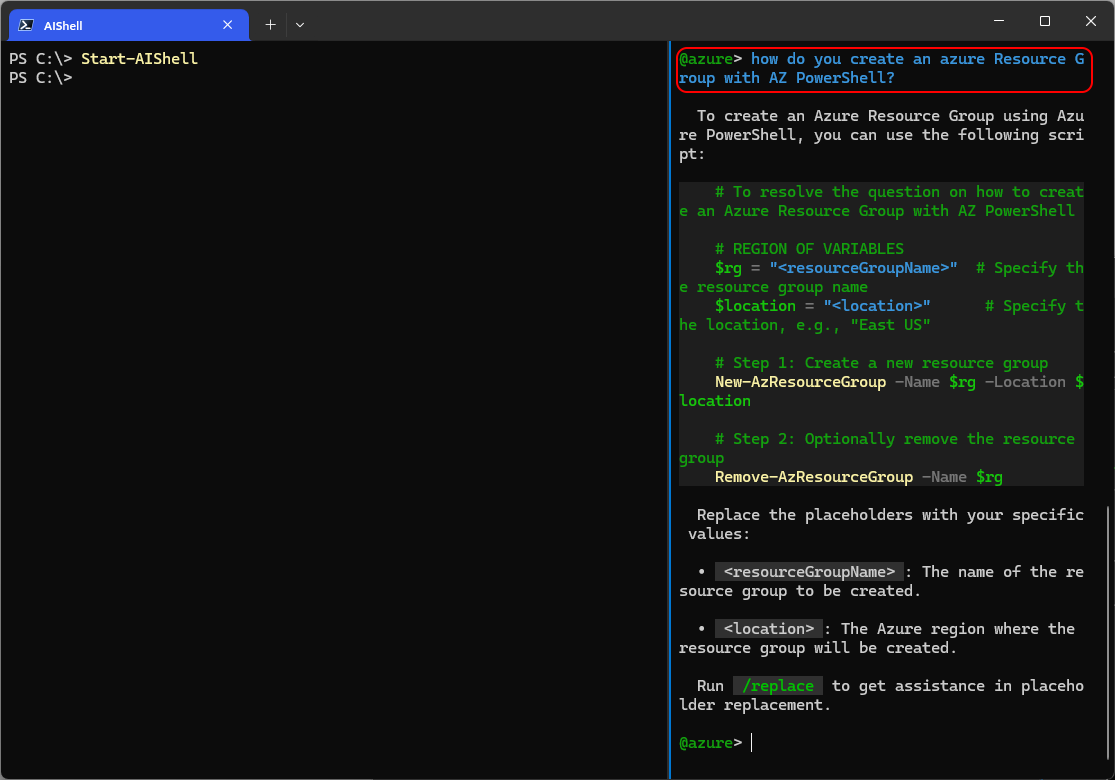This screenshot has width=1115, height=780.
Task: Click the Step 1 comment line
Action: point(882,363)
